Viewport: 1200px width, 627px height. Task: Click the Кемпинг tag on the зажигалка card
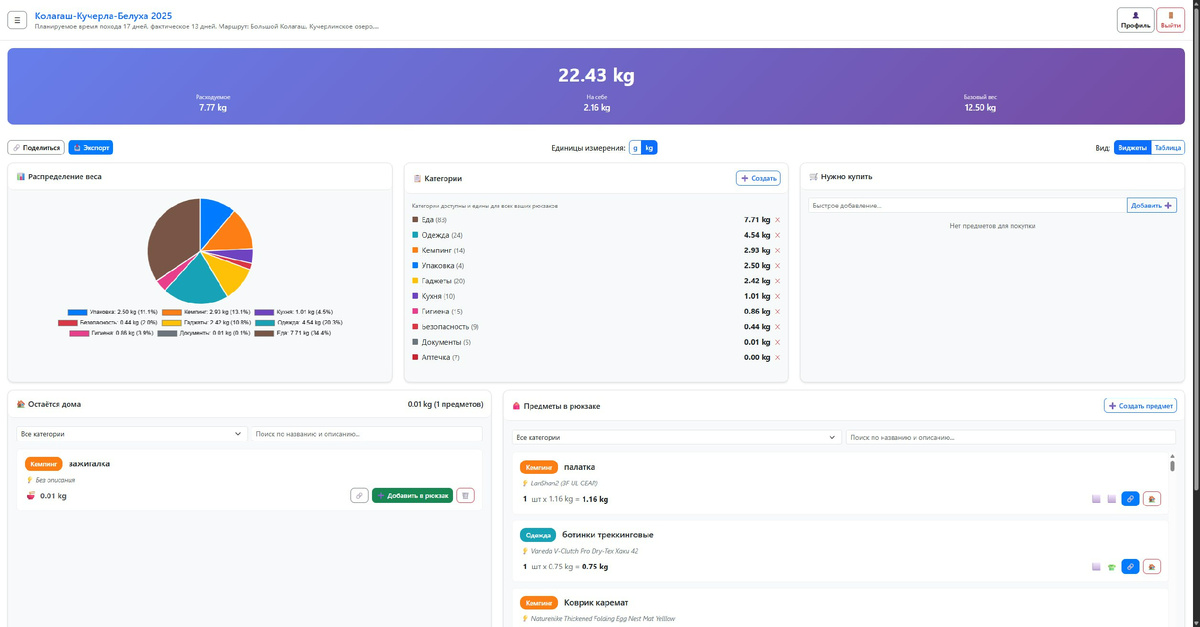(43, 464)
